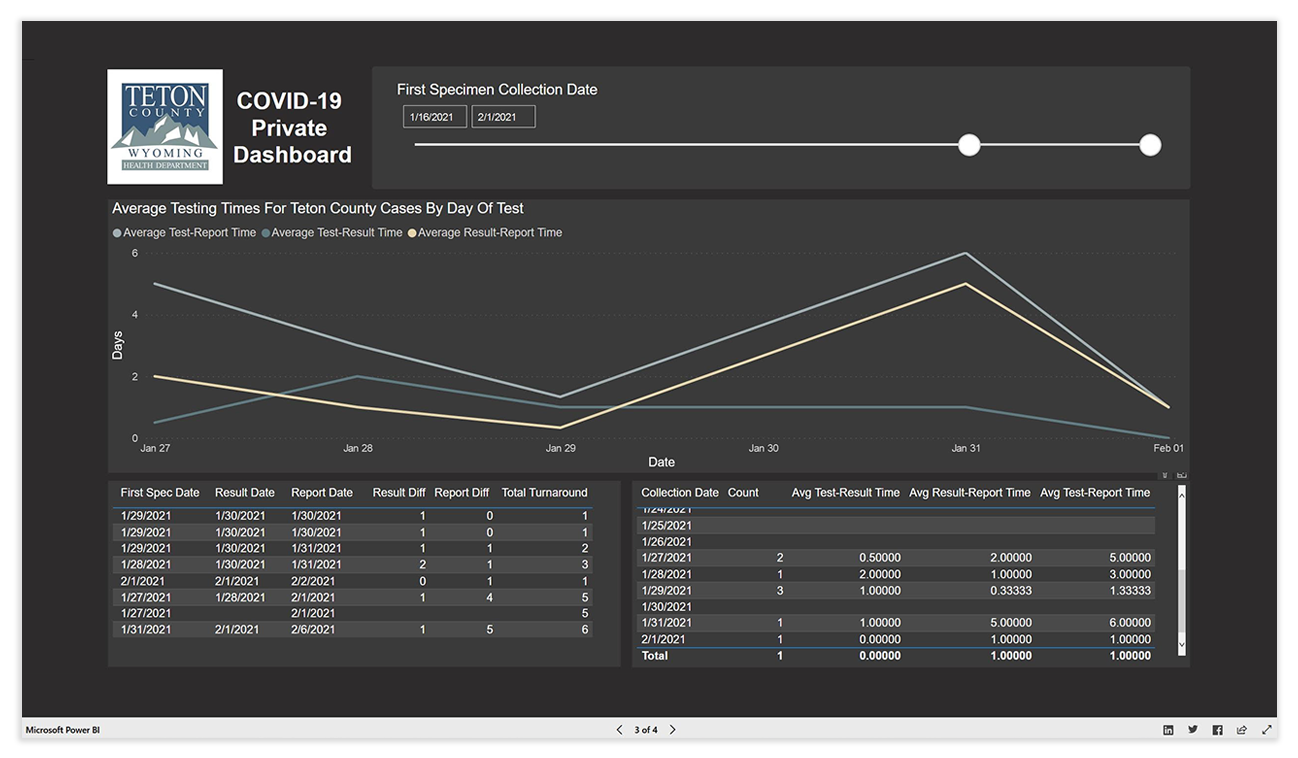1298x758 pixels.
Task: Click the 'Average Testing Times' chart title
Action: 318,208
